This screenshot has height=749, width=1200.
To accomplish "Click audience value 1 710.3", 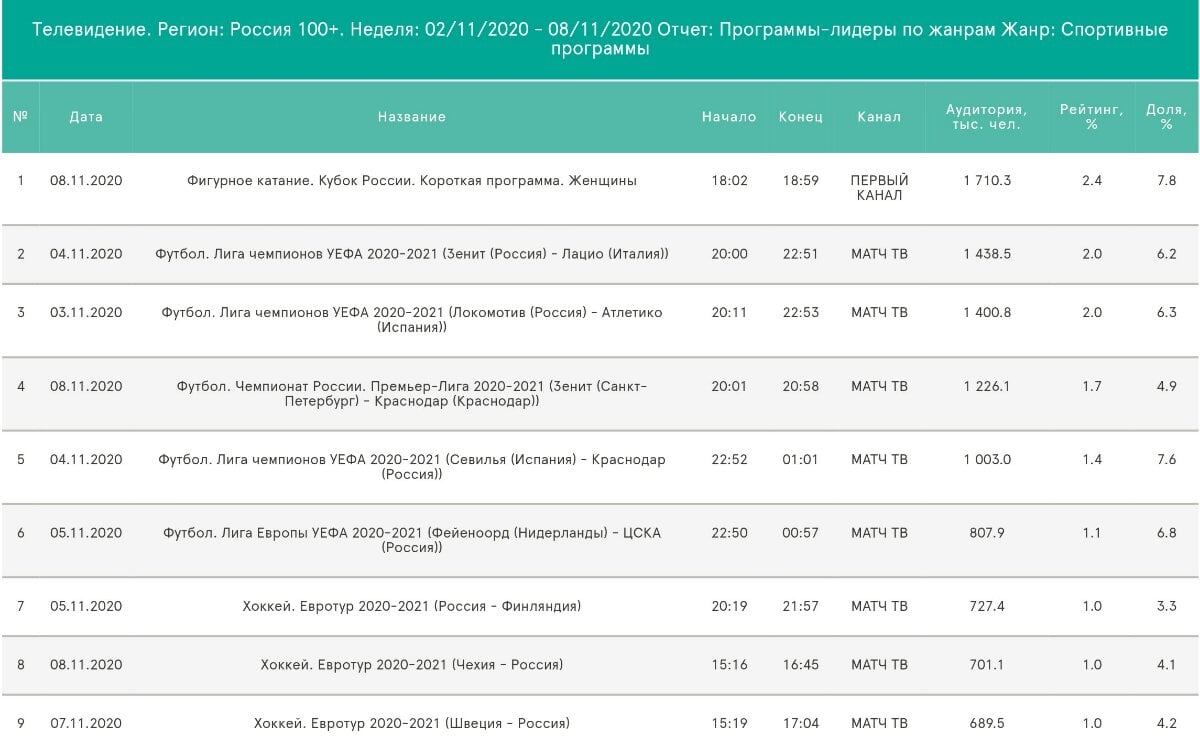I will pyautogui.click(x=987, y=181).
